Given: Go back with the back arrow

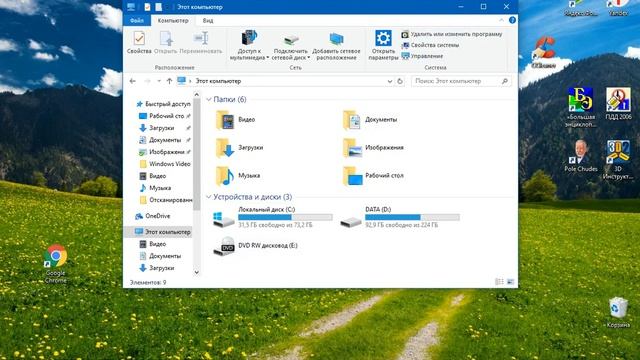Looking at the screenshot, I should (x=133, y=81).
